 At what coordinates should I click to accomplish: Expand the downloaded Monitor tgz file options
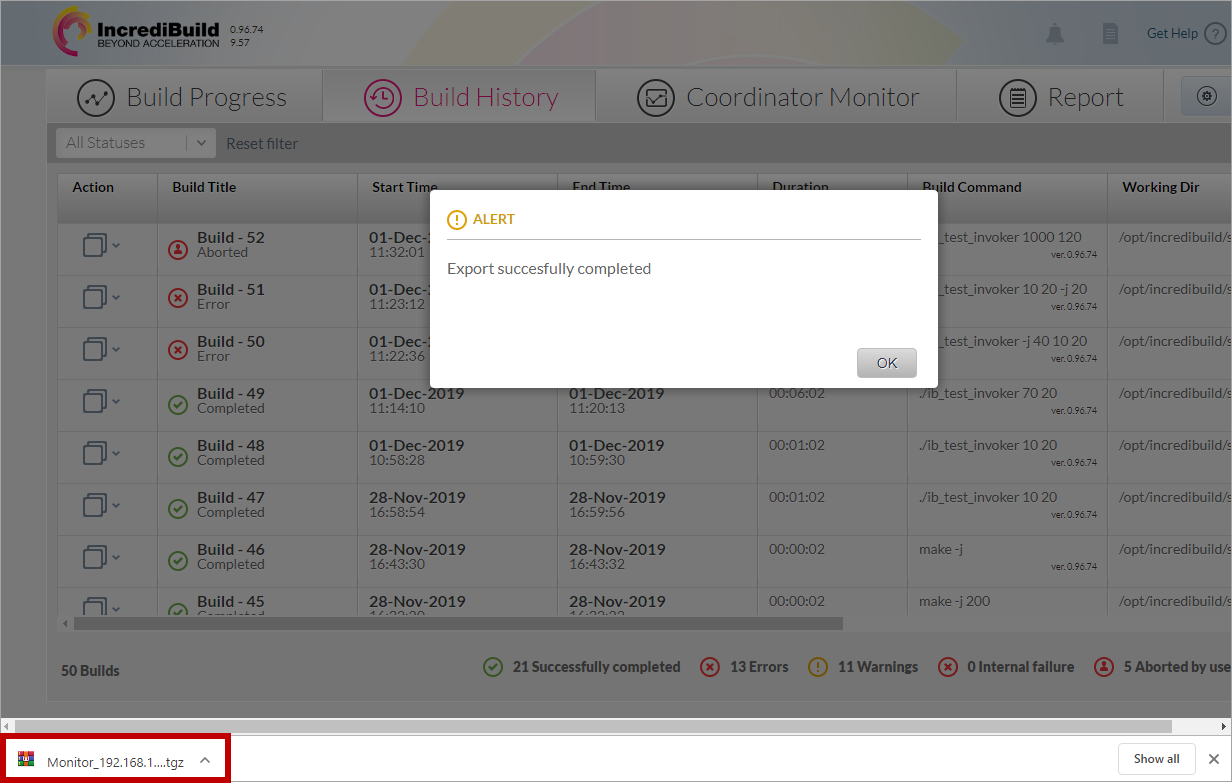[x=205, y=760]
